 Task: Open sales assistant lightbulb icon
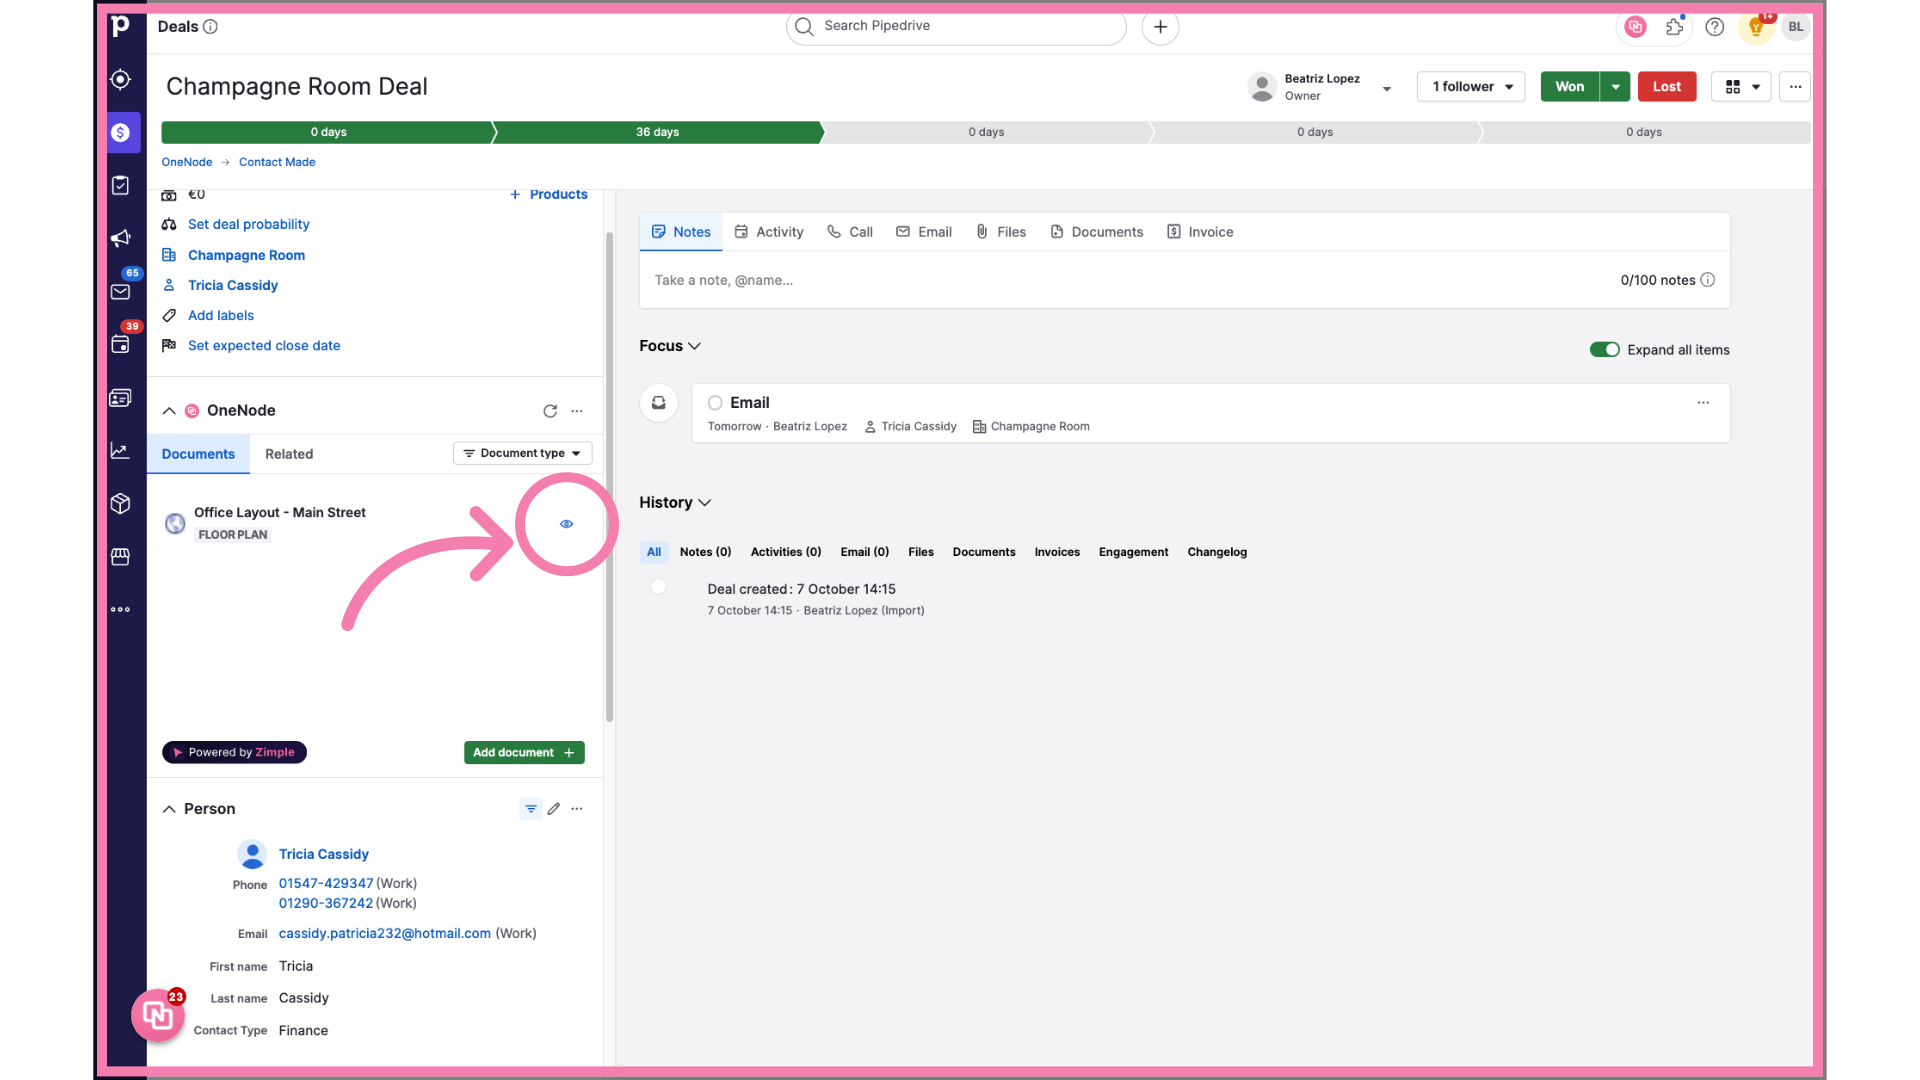1756,27
